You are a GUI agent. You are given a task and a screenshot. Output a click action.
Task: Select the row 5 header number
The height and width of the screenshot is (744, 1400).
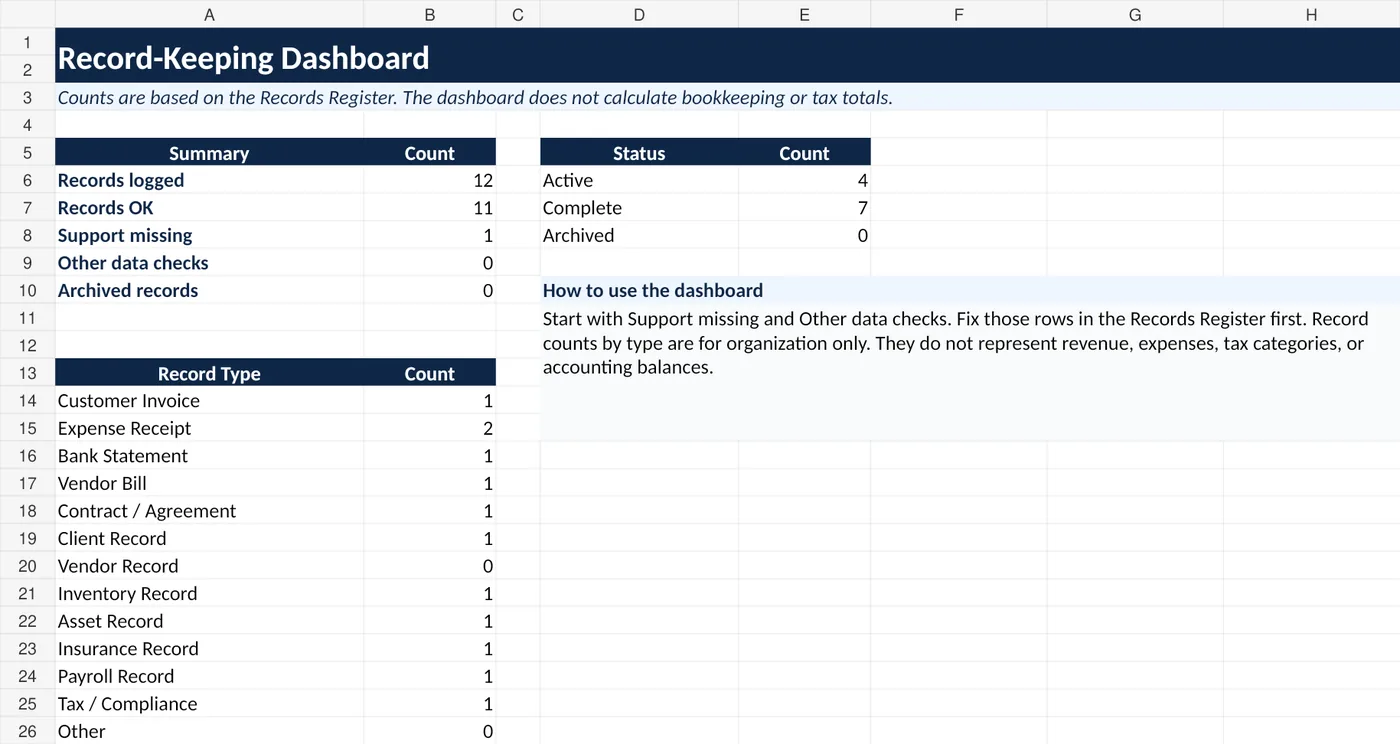(x=27, y=153)
